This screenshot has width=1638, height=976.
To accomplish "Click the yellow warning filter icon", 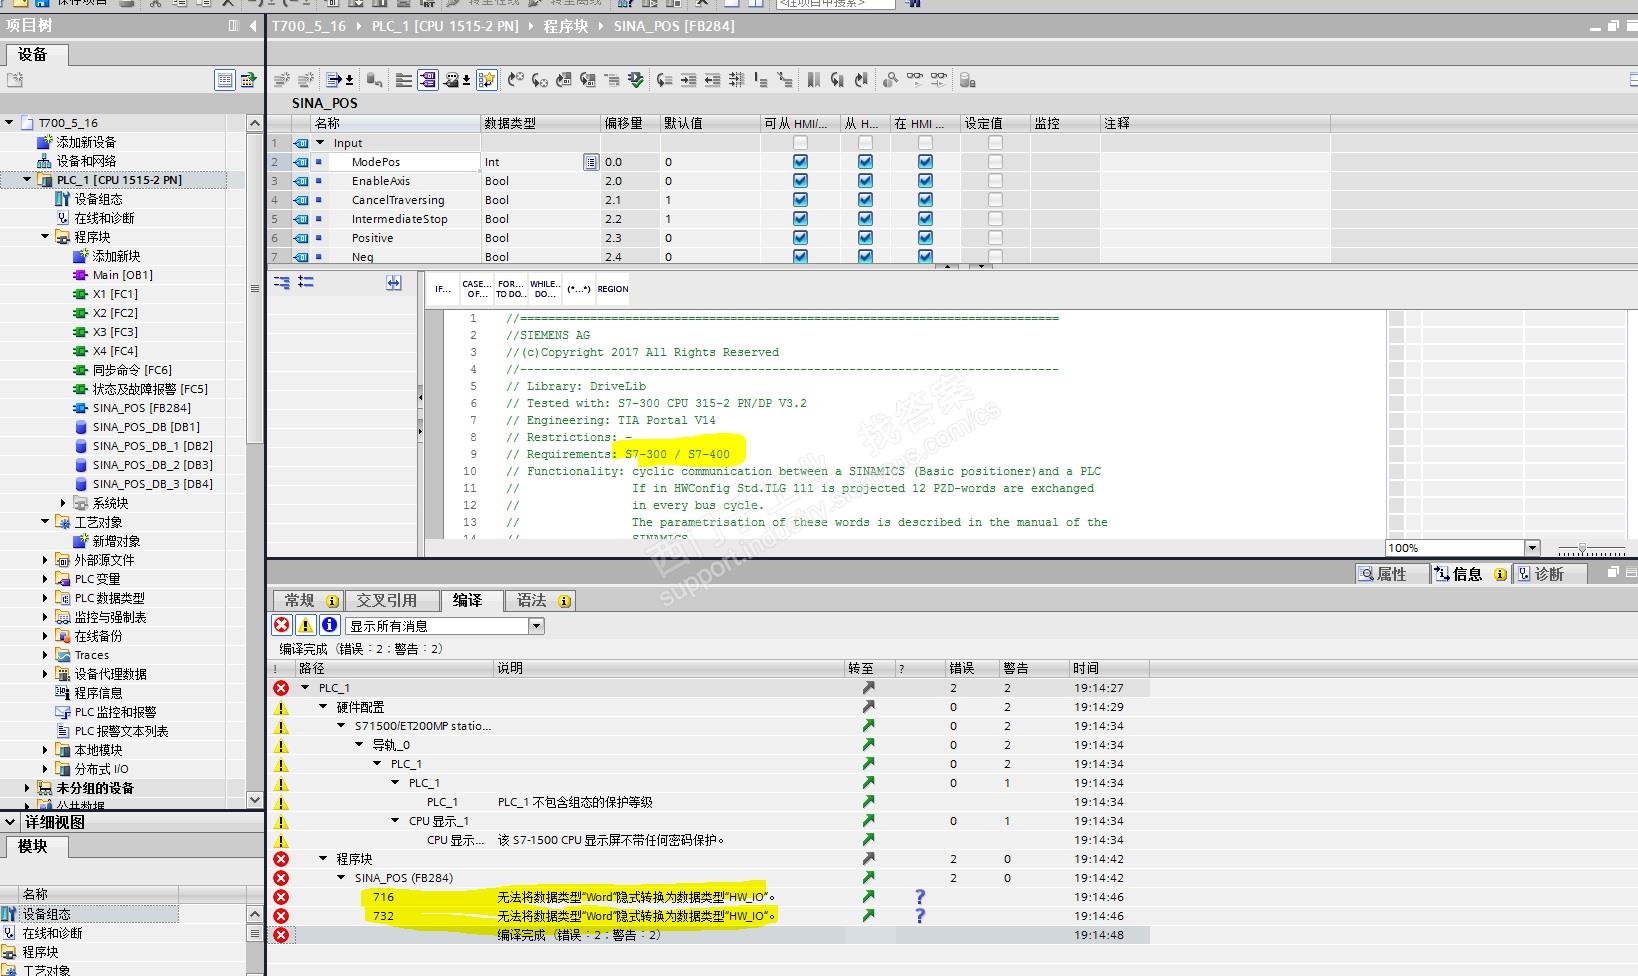I will (x=305, y=625).
